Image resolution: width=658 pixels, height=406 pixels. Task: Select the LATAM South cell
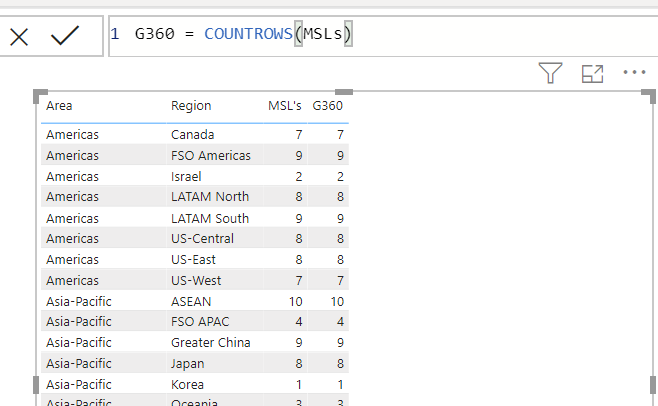[210, 218]
